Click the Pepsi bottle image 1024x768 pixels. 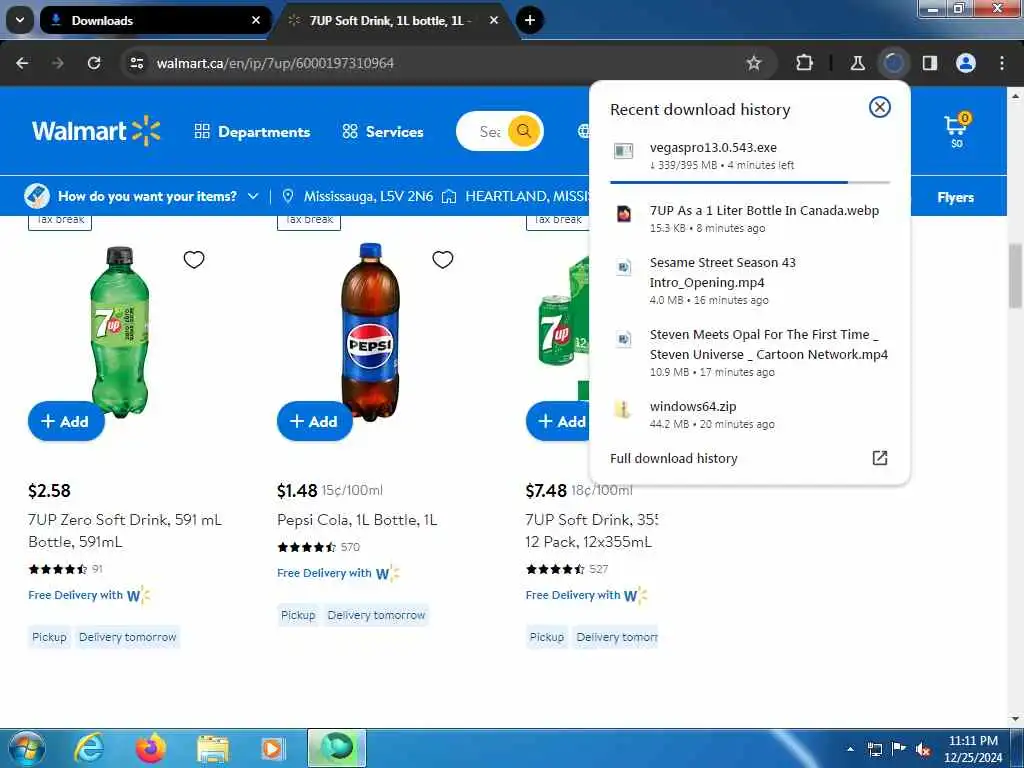click(x=370, y=332)
